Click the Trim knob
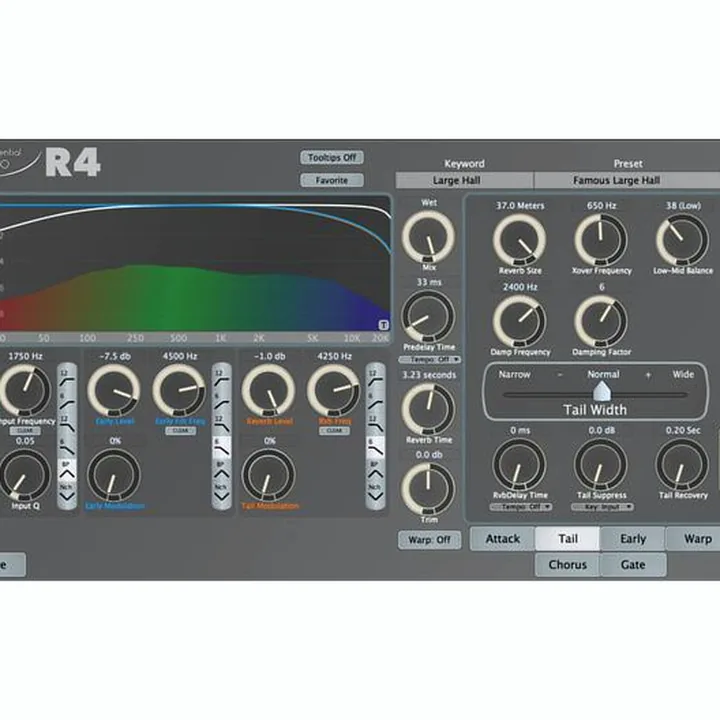 [428, 489]
